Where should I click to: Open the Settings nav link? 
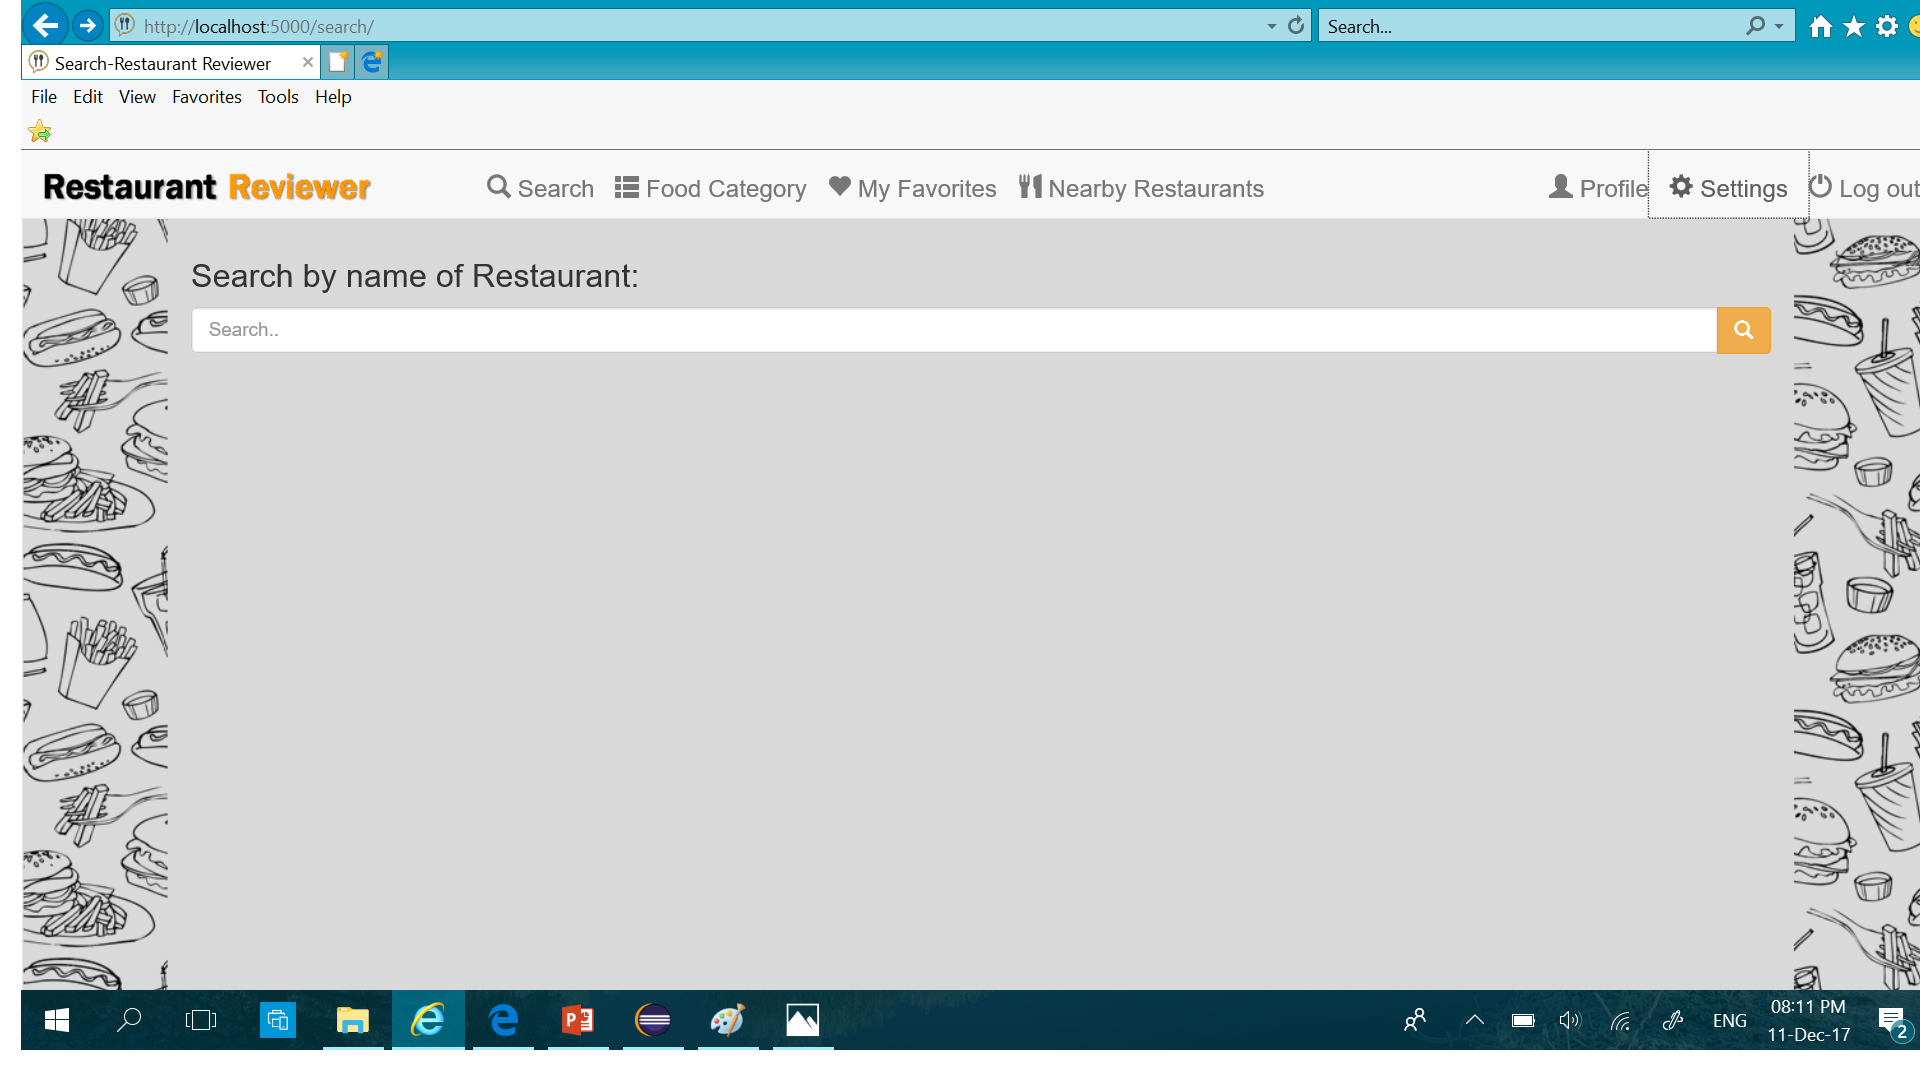pyautogui.click(x=1728, y=188)
